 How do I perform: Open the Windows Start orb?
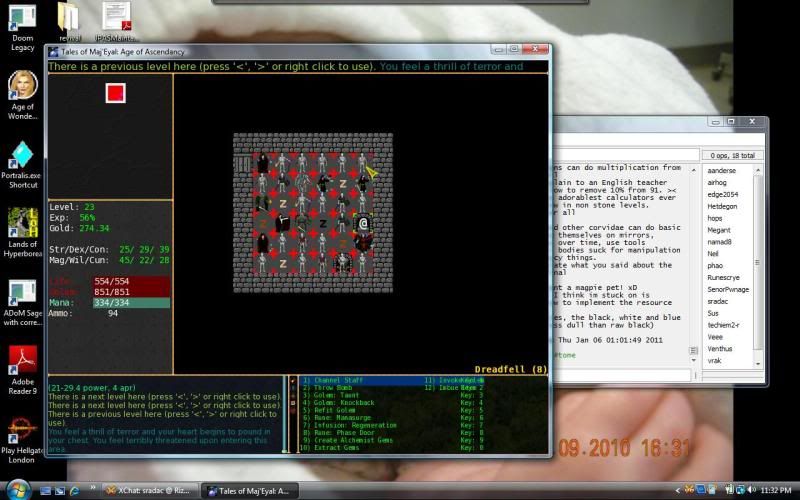coord(17,490)
